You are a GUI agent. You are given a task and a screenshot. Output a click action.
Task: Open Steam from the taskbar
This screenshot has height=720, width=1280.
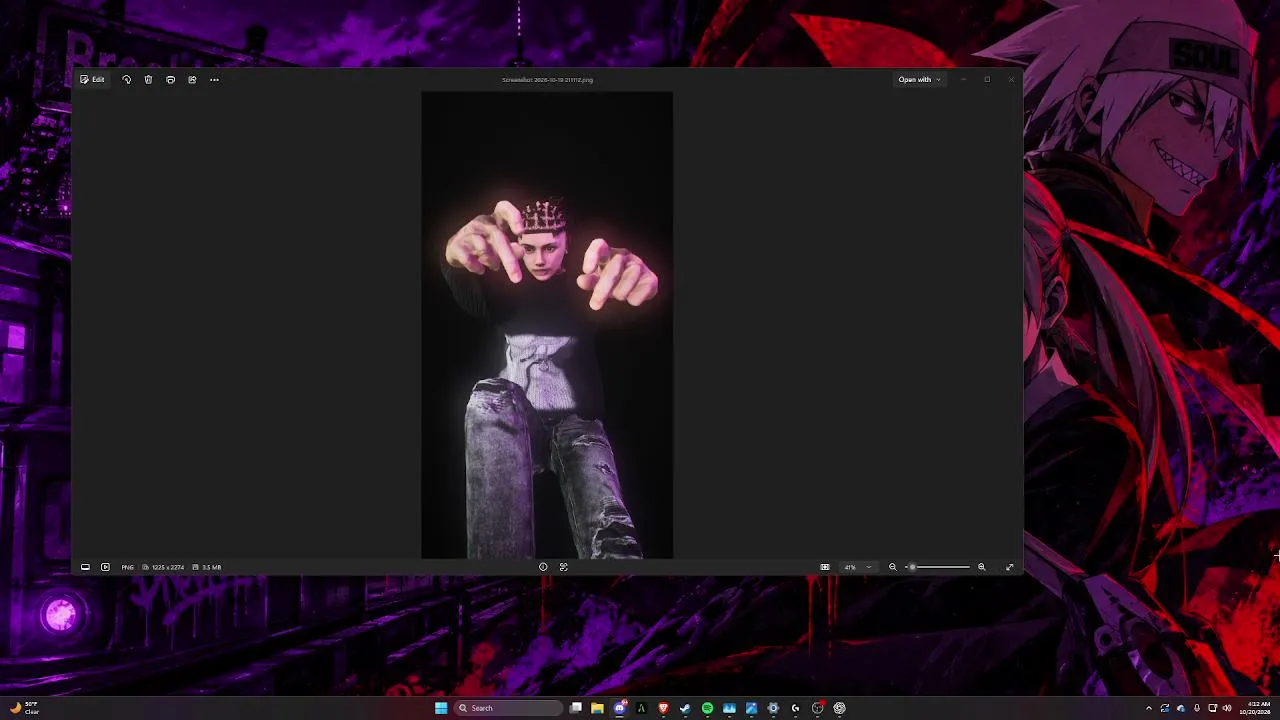click(x=685, y=708)
